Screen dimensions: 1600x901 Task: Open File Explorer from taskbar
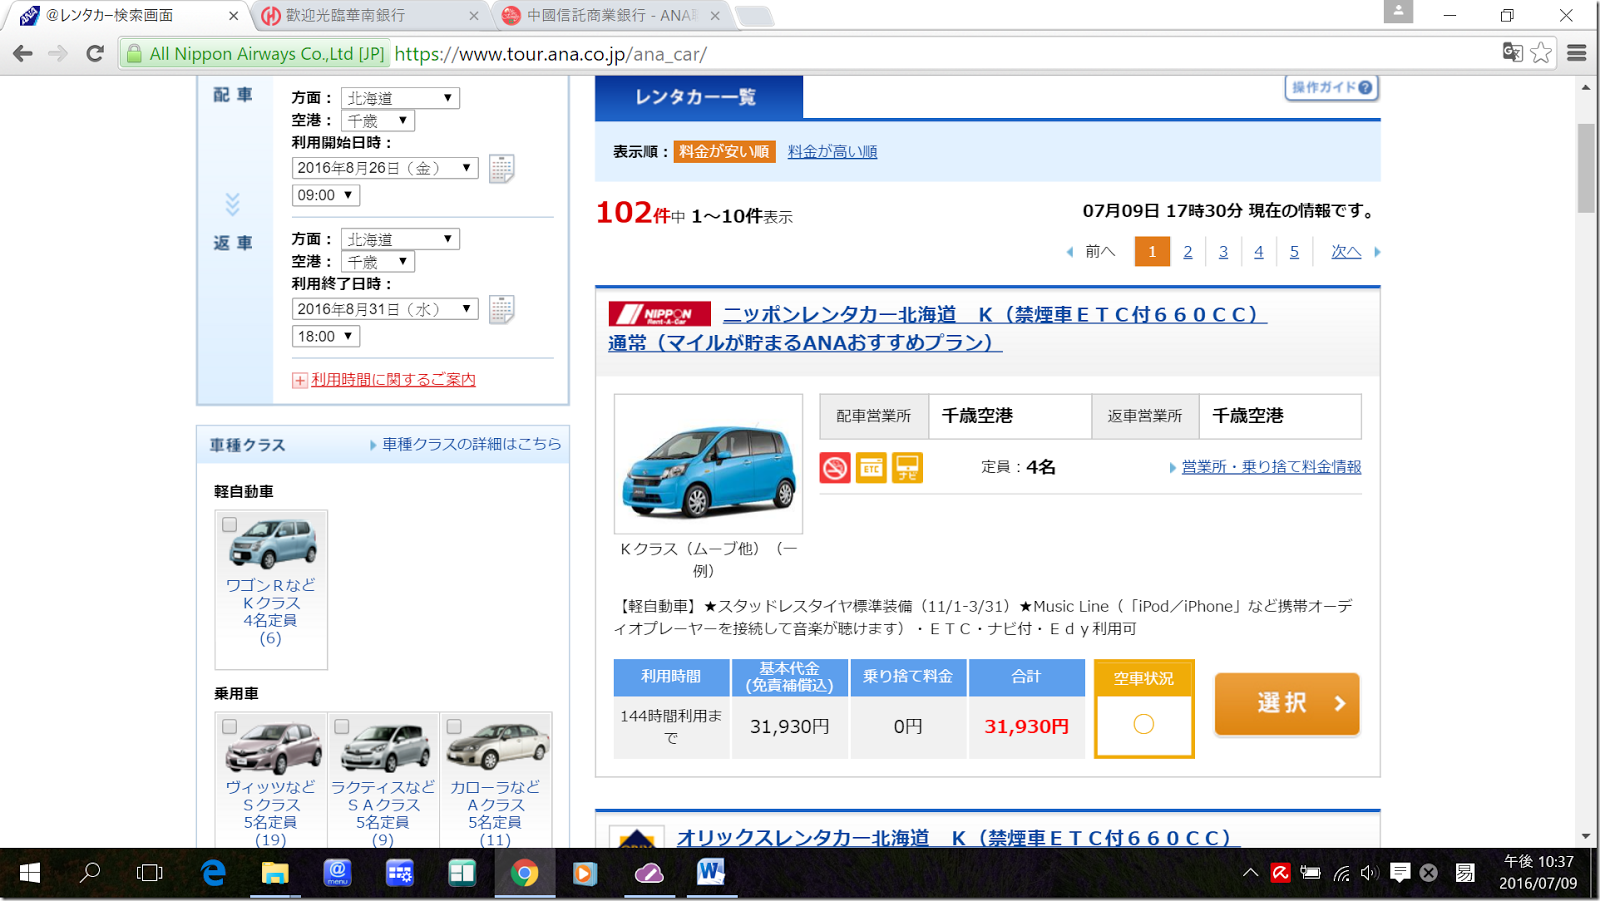coord(275,873)
